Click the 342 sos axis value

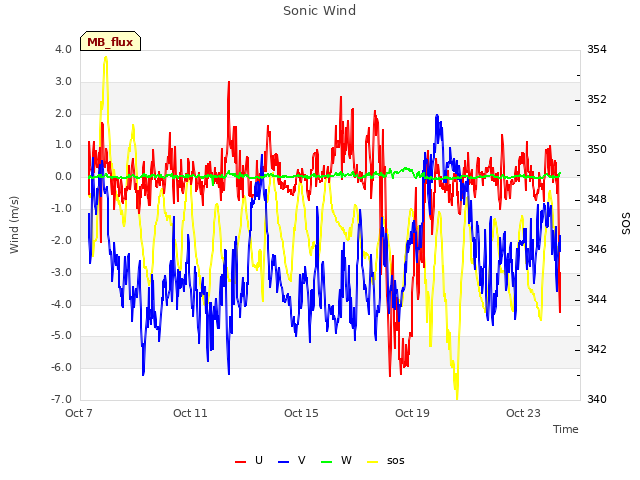[597, 349]
